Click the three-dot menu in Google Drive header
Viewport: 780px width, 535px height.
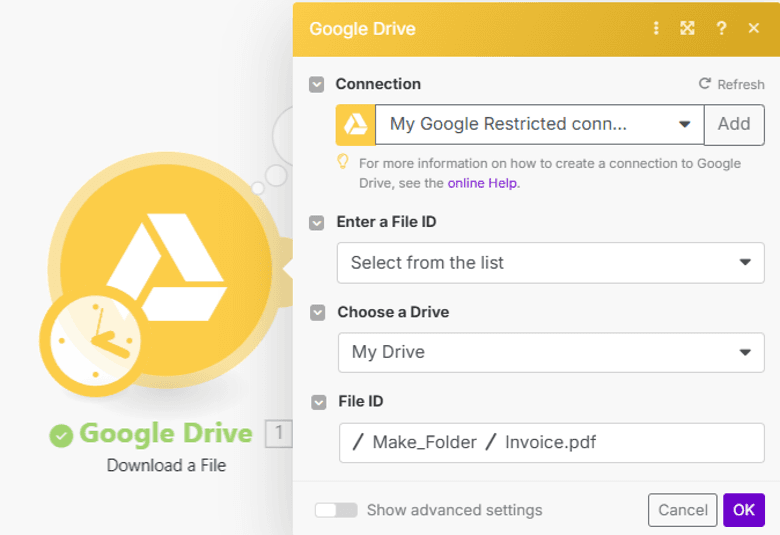tap(656, 28)
